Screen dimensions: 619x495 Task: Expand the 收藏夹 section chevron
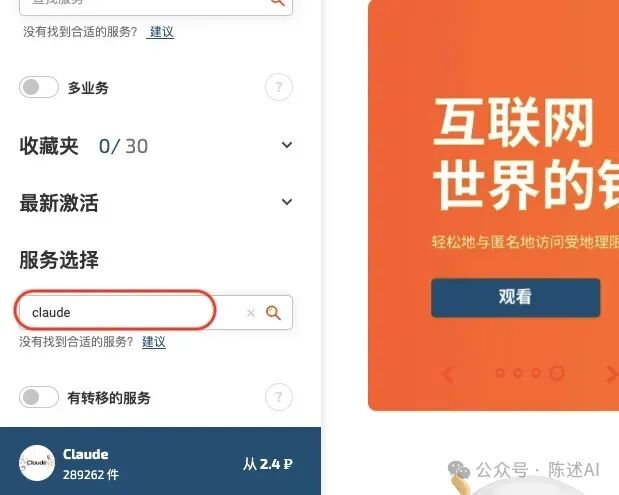pyautogui.click(x=287, y=145)
